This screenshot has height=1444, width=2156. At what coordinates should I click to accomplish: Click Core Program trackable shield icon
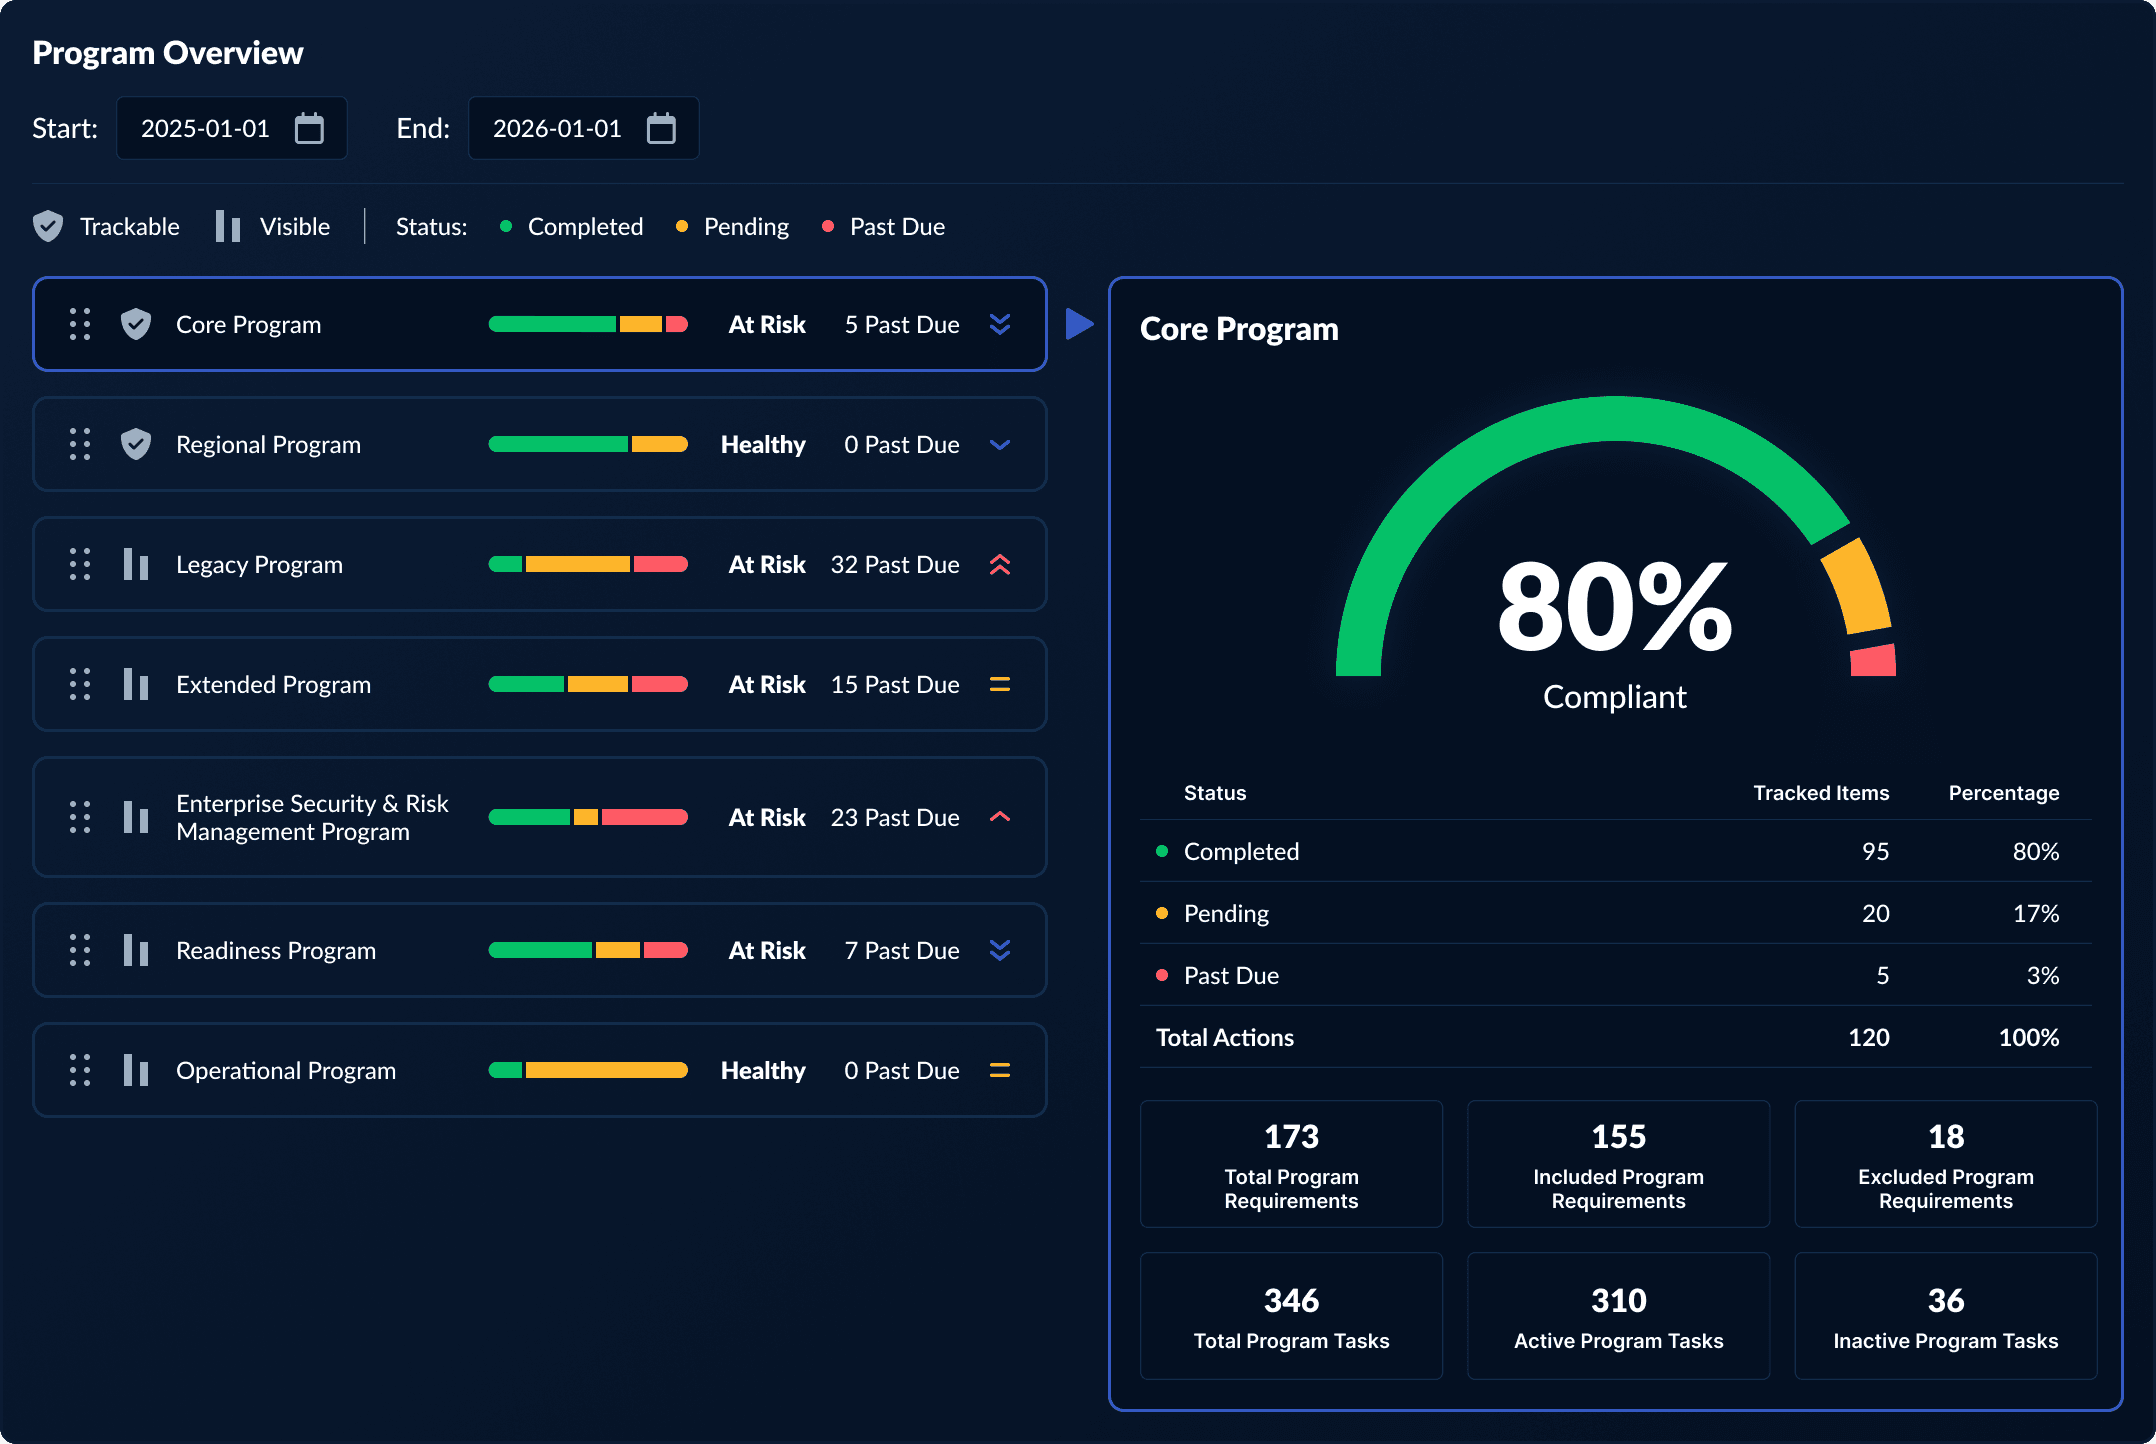point(136,324)
